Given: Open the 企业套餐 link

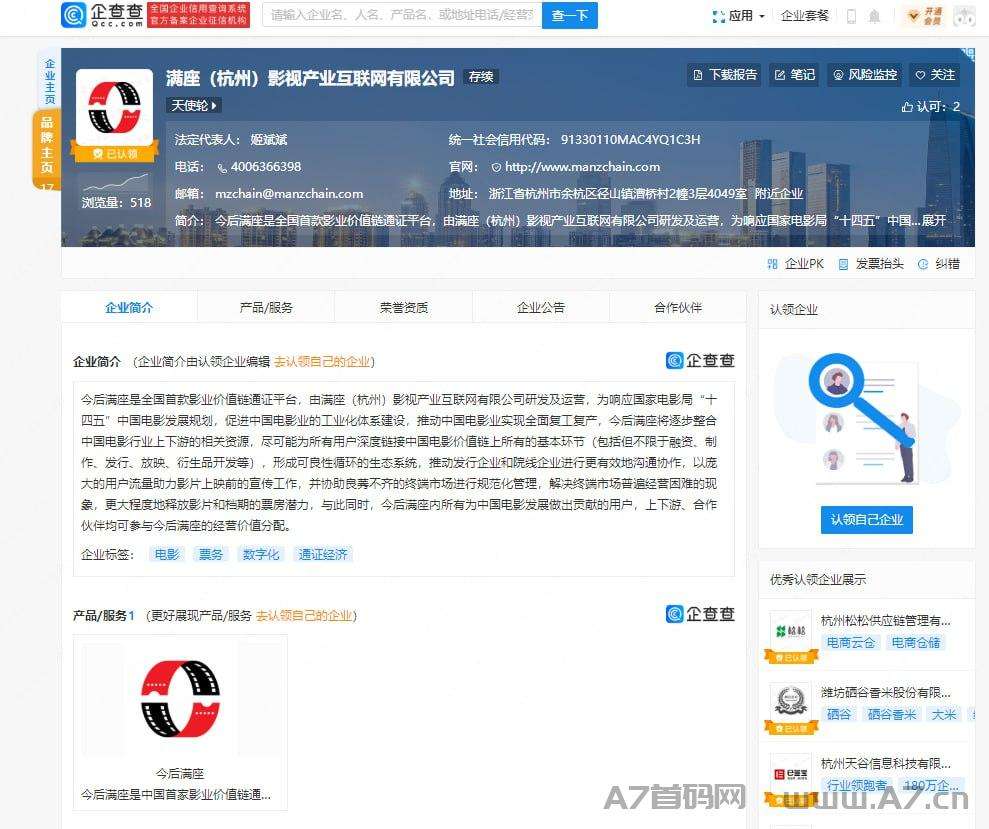Looking at the screenshot, I should 804,16.
